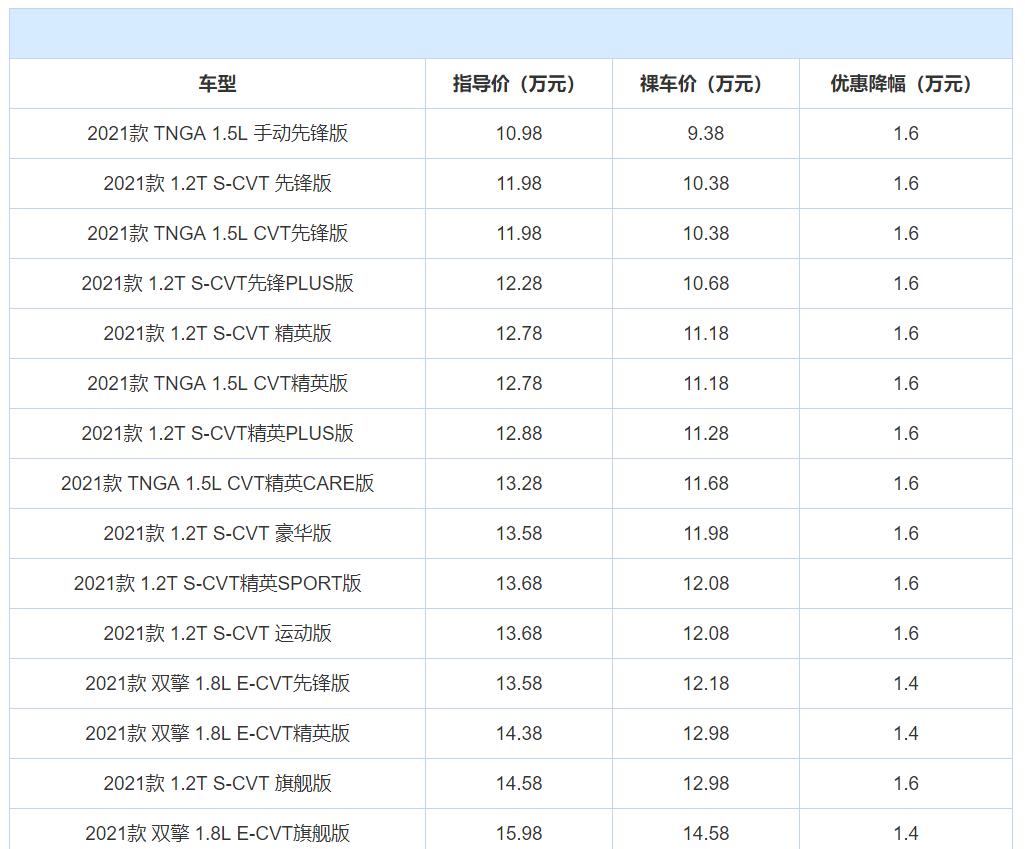Screen dimensions: 1025x849
Task: Select discount 1.4 in 双擎 先锋版 row
Action: [906, 684]
